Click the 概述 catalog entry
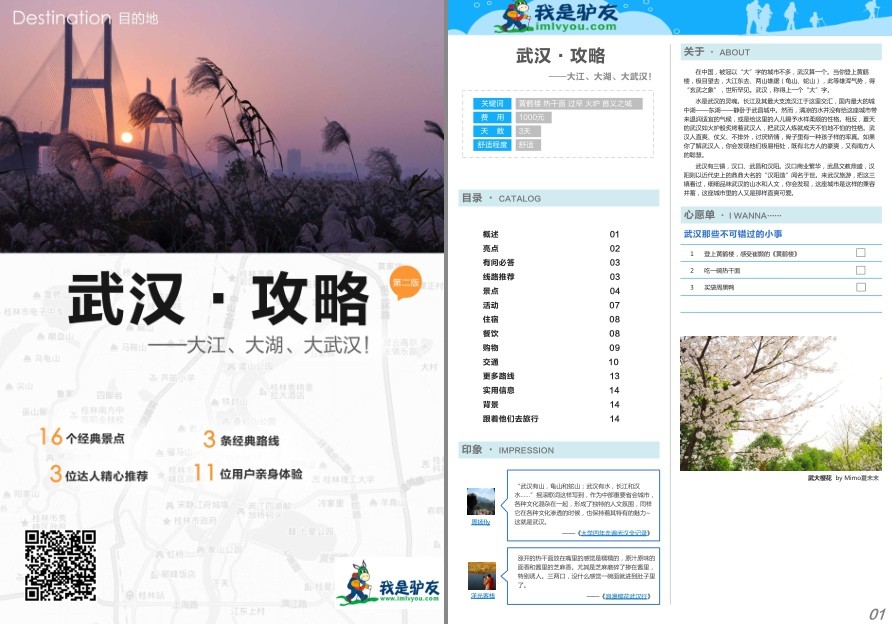The width and height of the screenshot is (892, 624). [490, 234]
